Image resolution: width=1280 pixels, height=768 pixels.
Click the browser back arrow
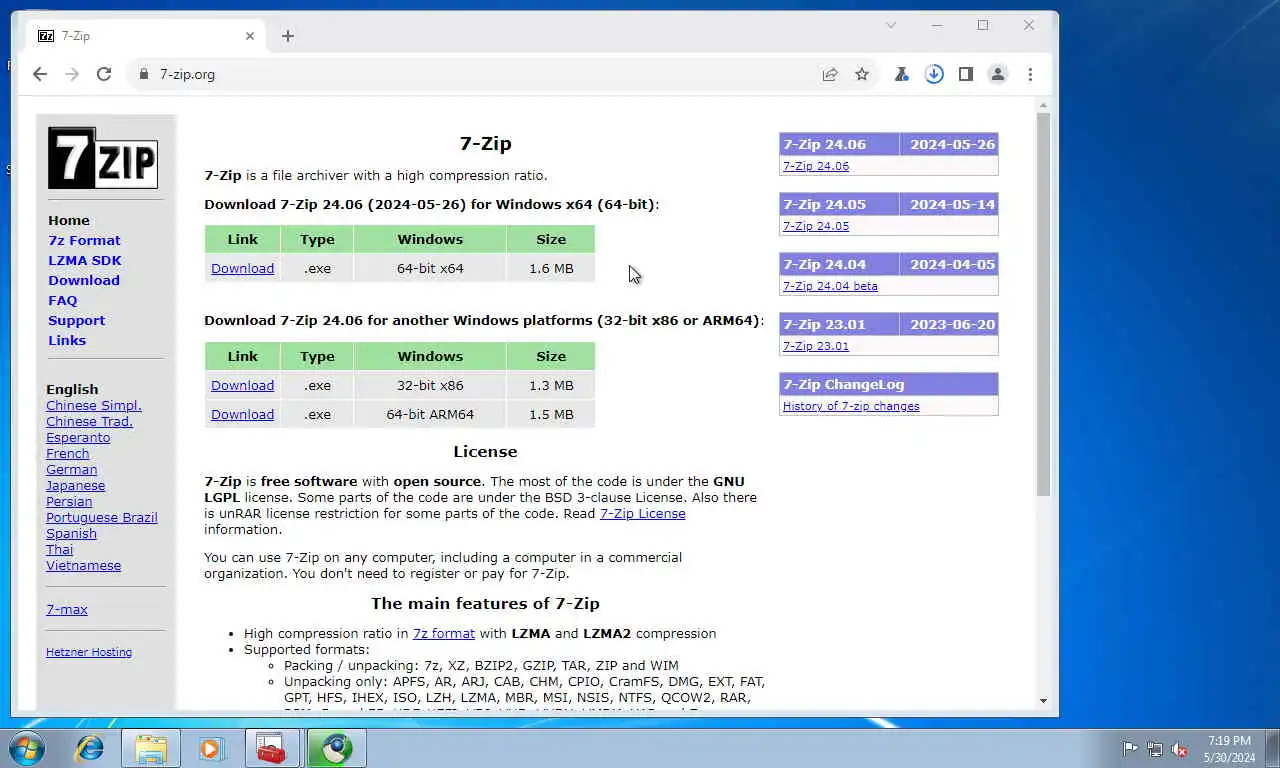tap(40, 74)
